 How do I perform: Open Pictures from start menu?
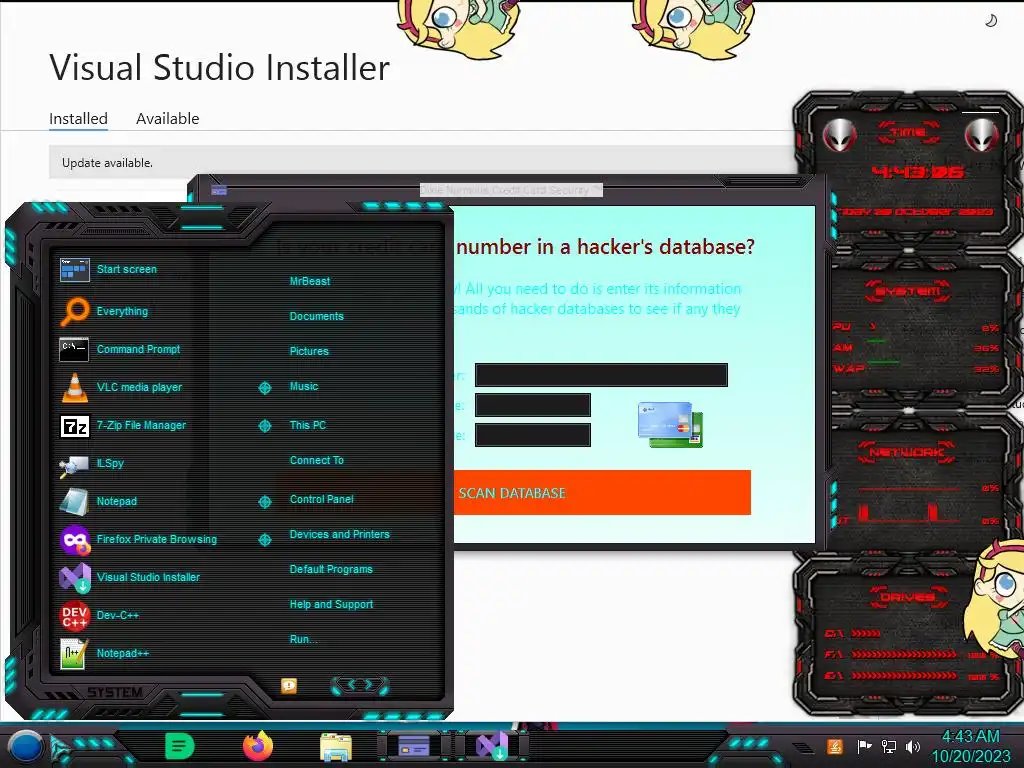click(x=309, y=351)
